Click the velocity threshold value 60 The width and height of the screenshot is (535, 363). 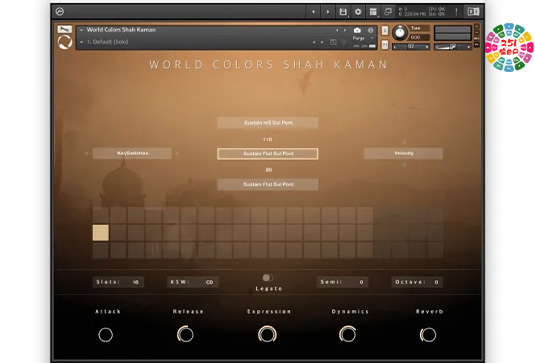pos(269,170)
